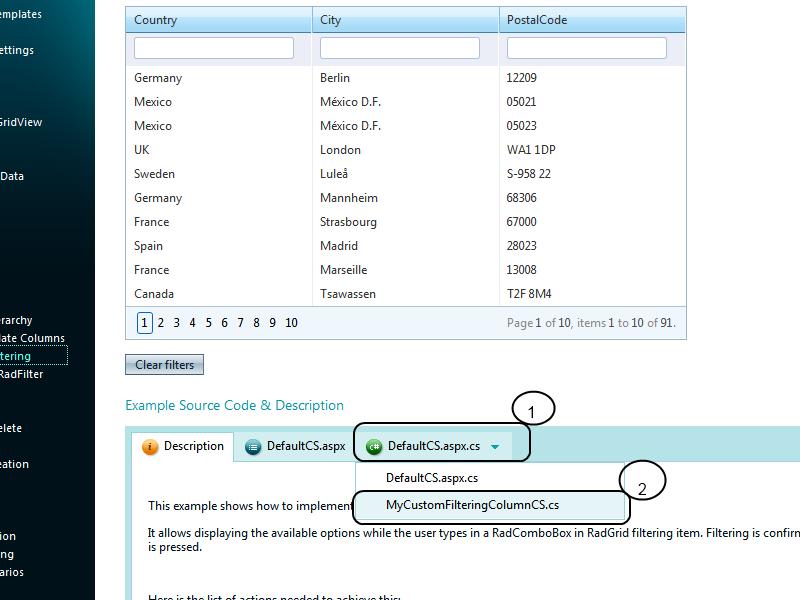Click postal code 12209
The height and width of the screenshot is (600, 800).
click(521, 78)
